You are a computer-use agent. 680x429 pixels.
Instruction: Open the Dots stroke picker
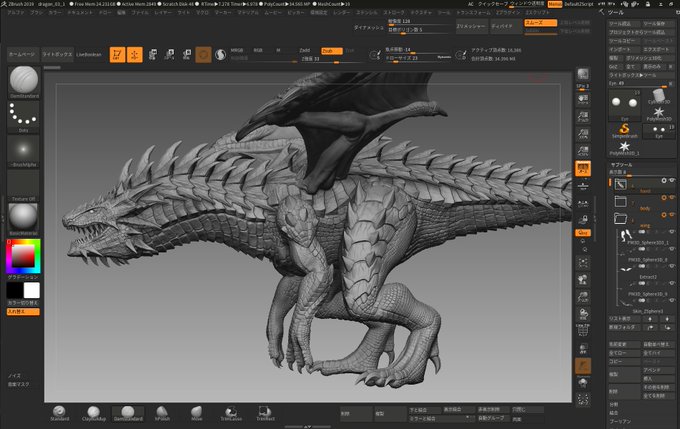pyautogui.click(x=23, y=117)
